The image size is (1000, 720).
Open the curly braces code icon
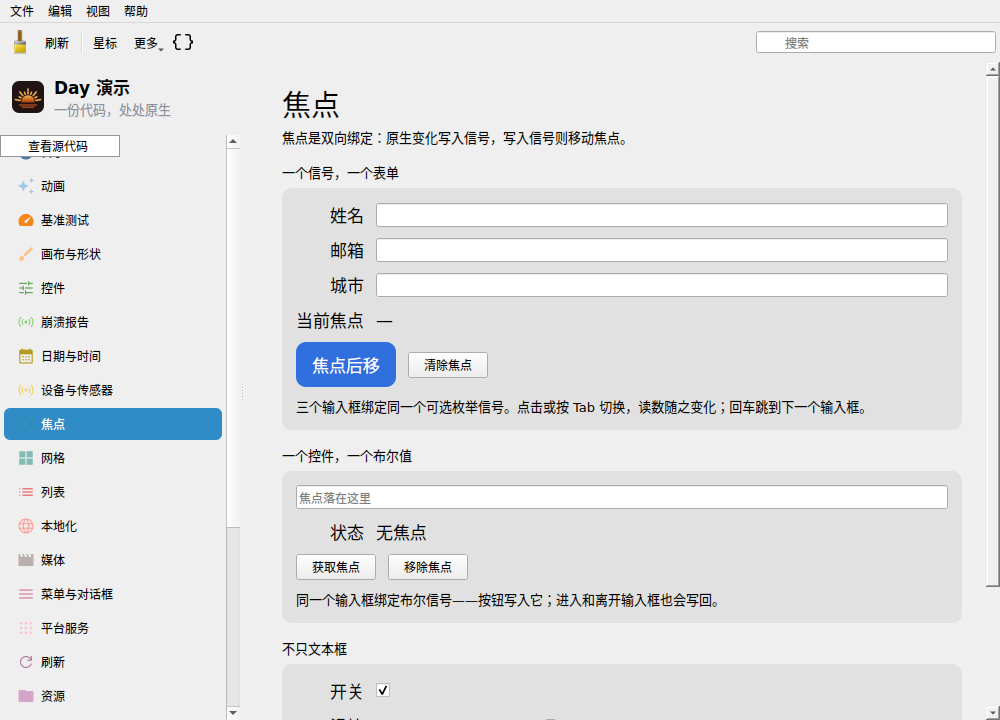coord(183,43)
